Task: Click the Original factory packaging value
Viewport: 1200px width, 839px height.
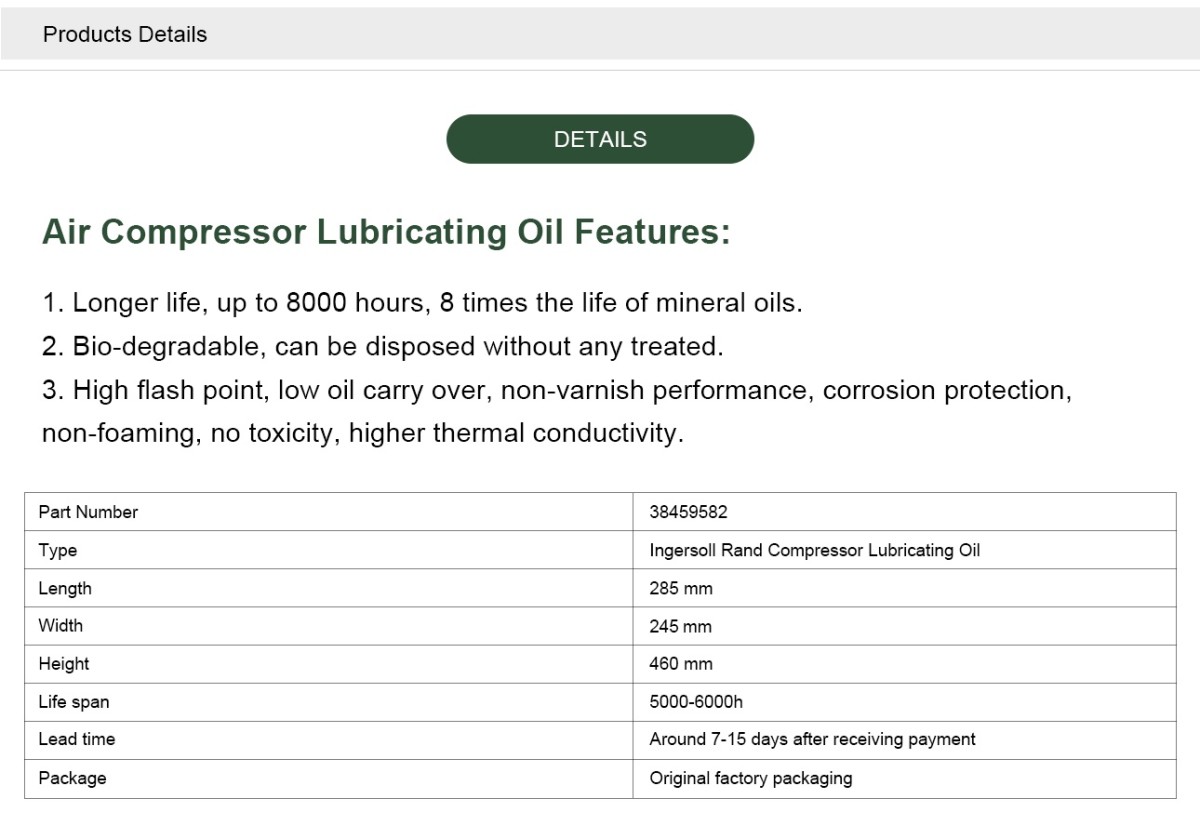Action: pyautogui.click(x=750, y=778)
